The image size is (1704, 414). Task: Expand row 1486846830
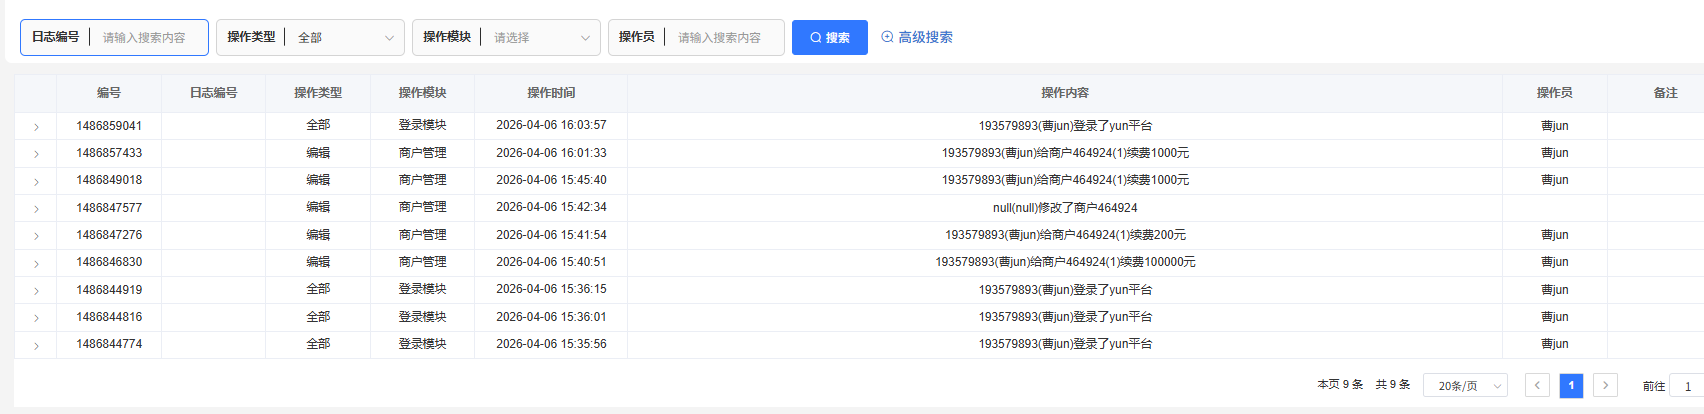click(36, 263)
